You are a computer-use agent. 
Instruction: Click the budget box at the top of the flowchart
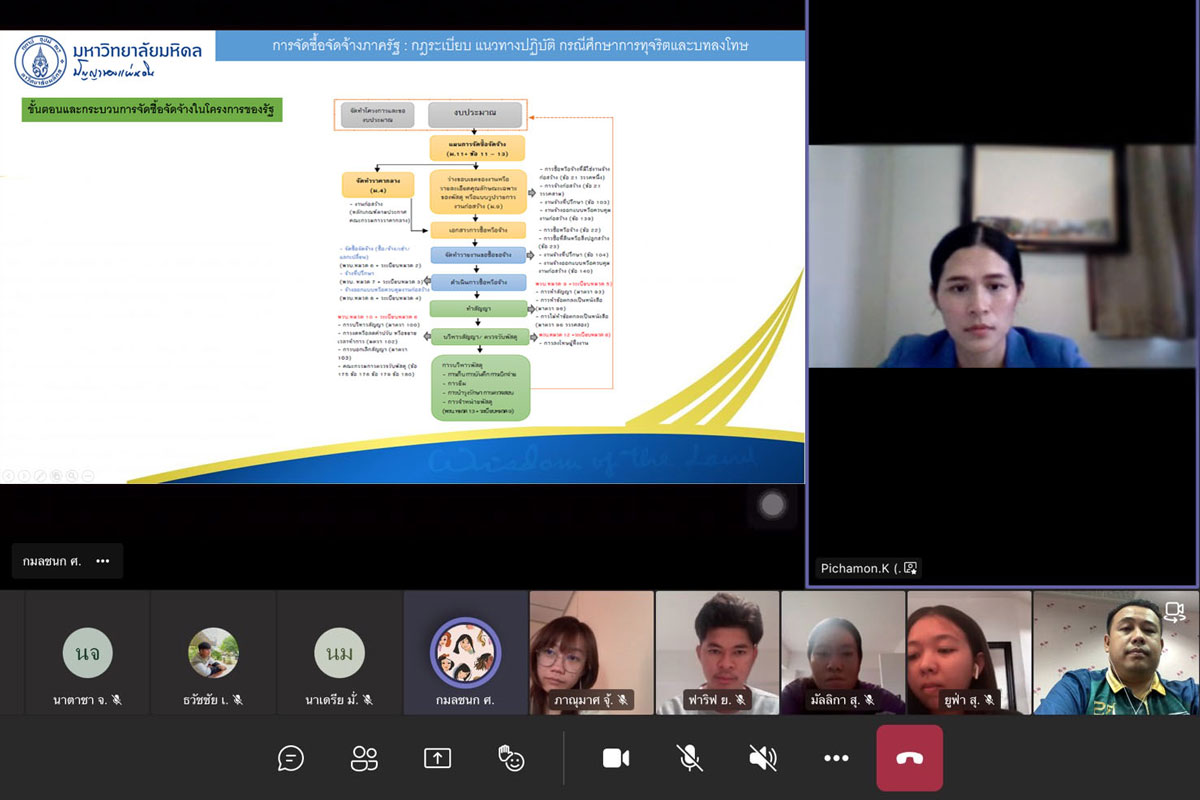coord(475,114)
